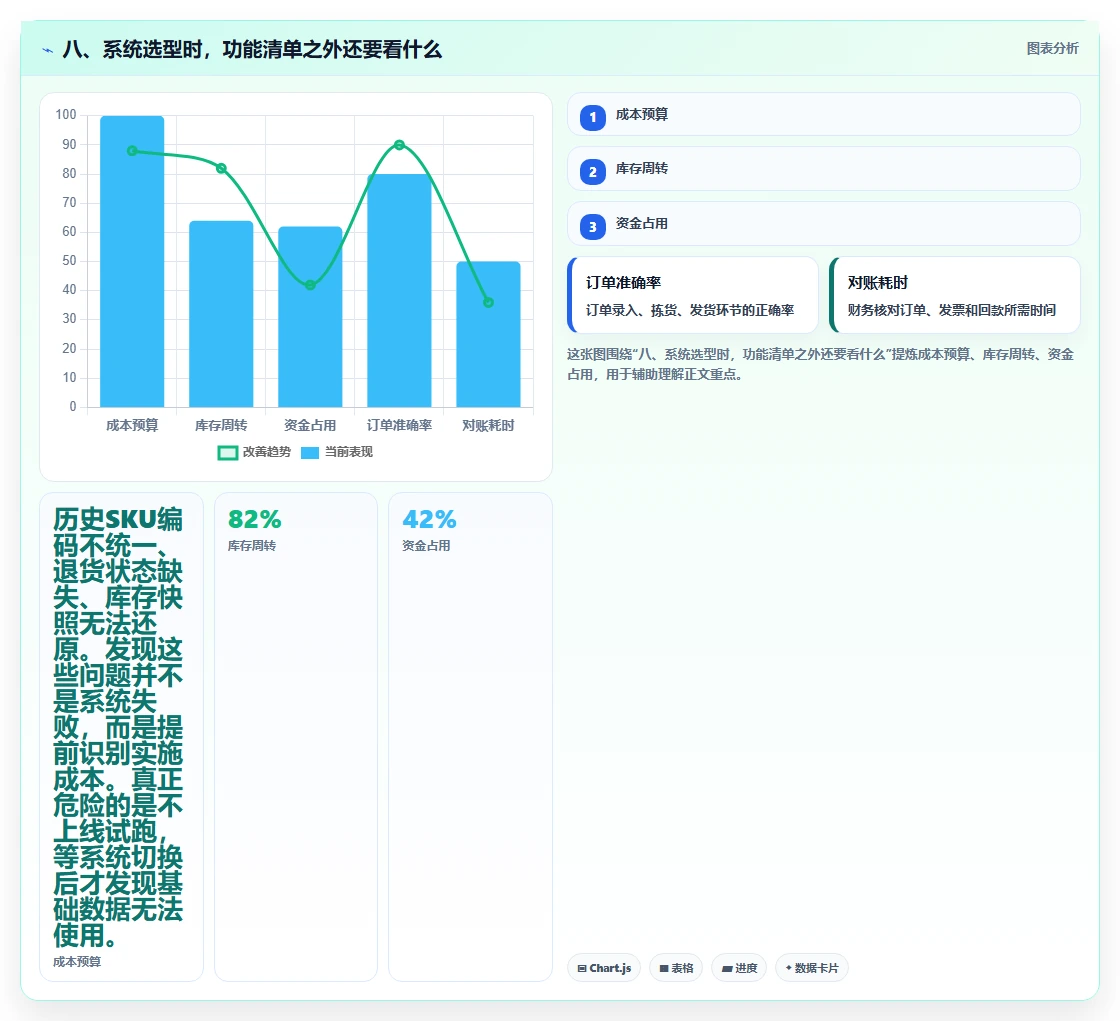
Task: Click the lightning icon beside section title
Action: (48, 51)
